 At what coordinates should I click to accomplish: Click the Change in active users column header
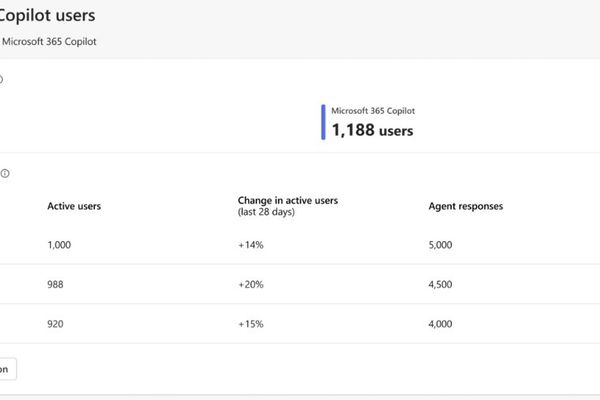click(x=288, y=200)
